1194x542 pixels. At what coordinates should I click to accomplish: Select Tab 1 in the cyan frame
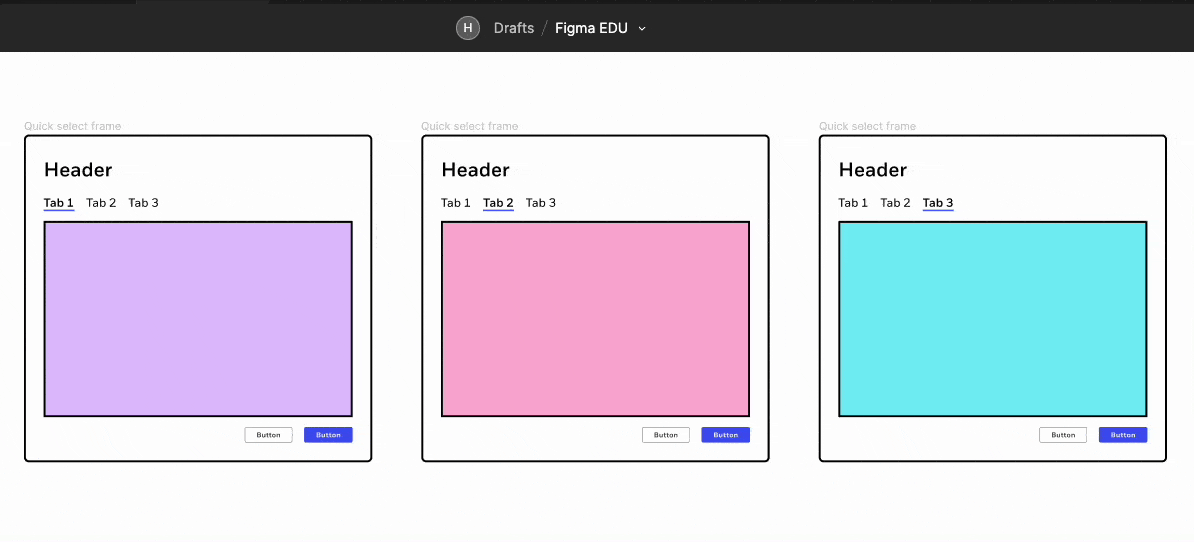(x=853, y=202)
